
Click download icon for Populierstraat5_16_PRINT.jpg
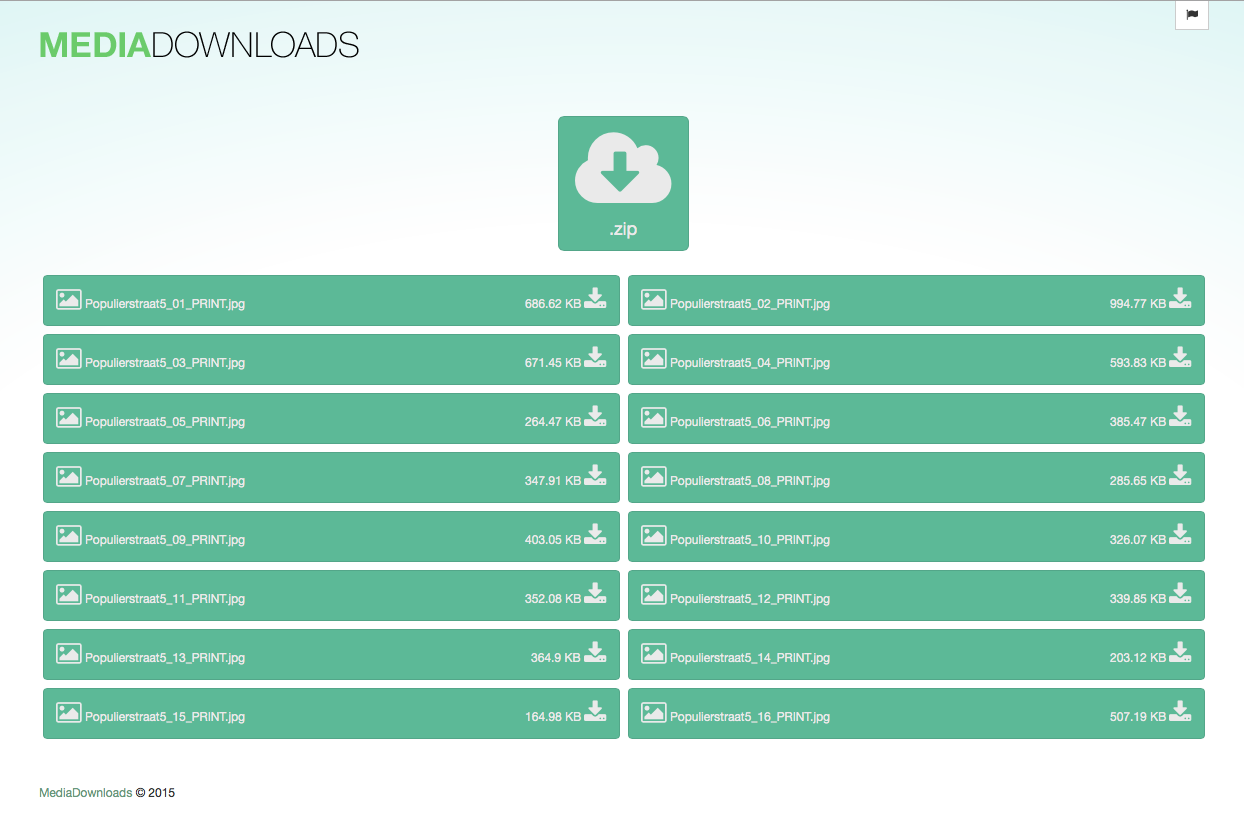(x=1180, y=712)
